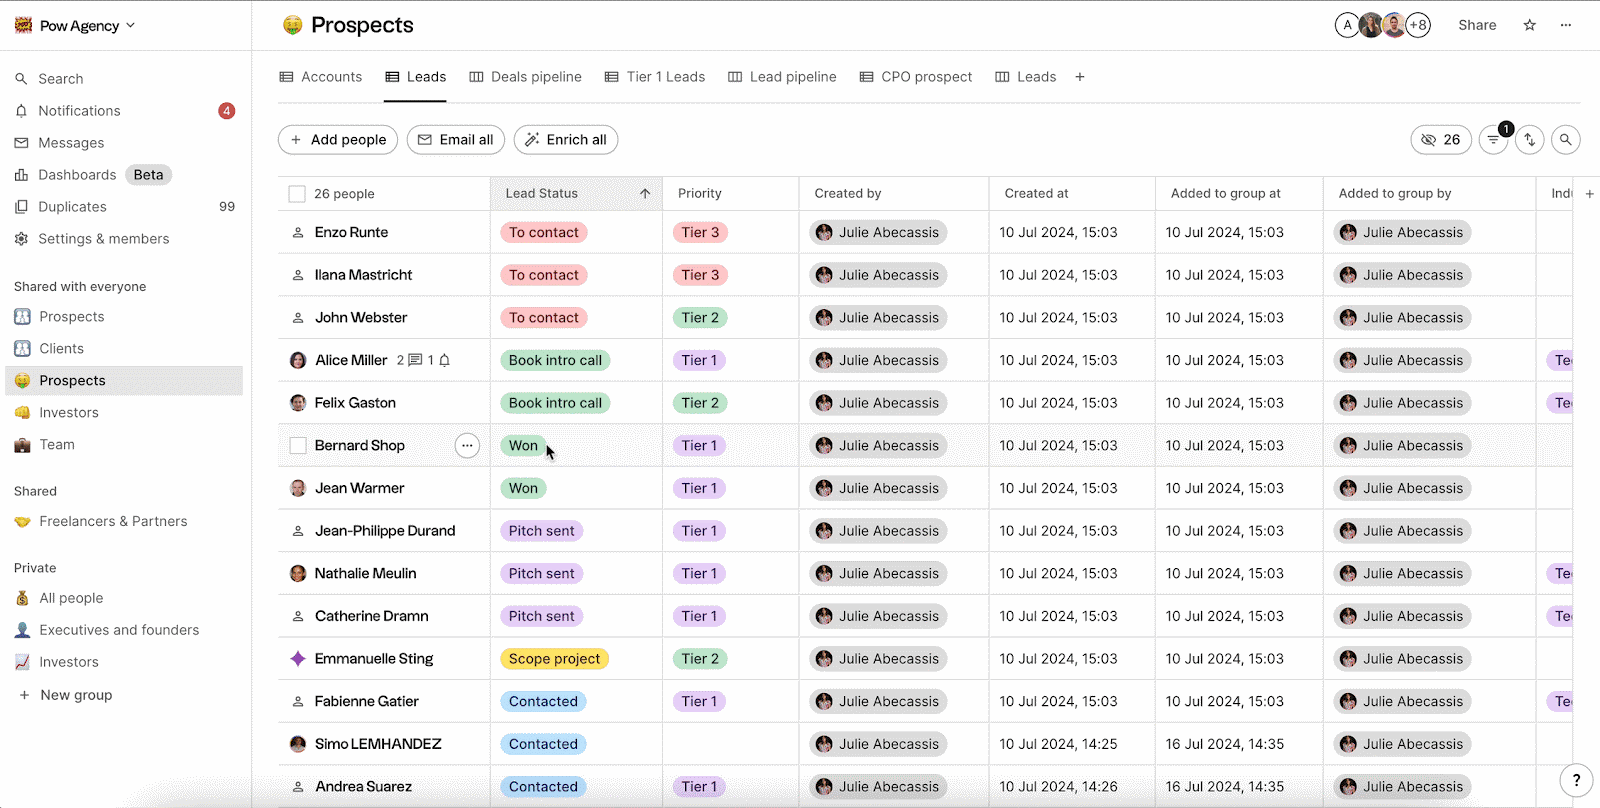Open Alice Miller's reminder bell icon

click(x=445, y=360)
